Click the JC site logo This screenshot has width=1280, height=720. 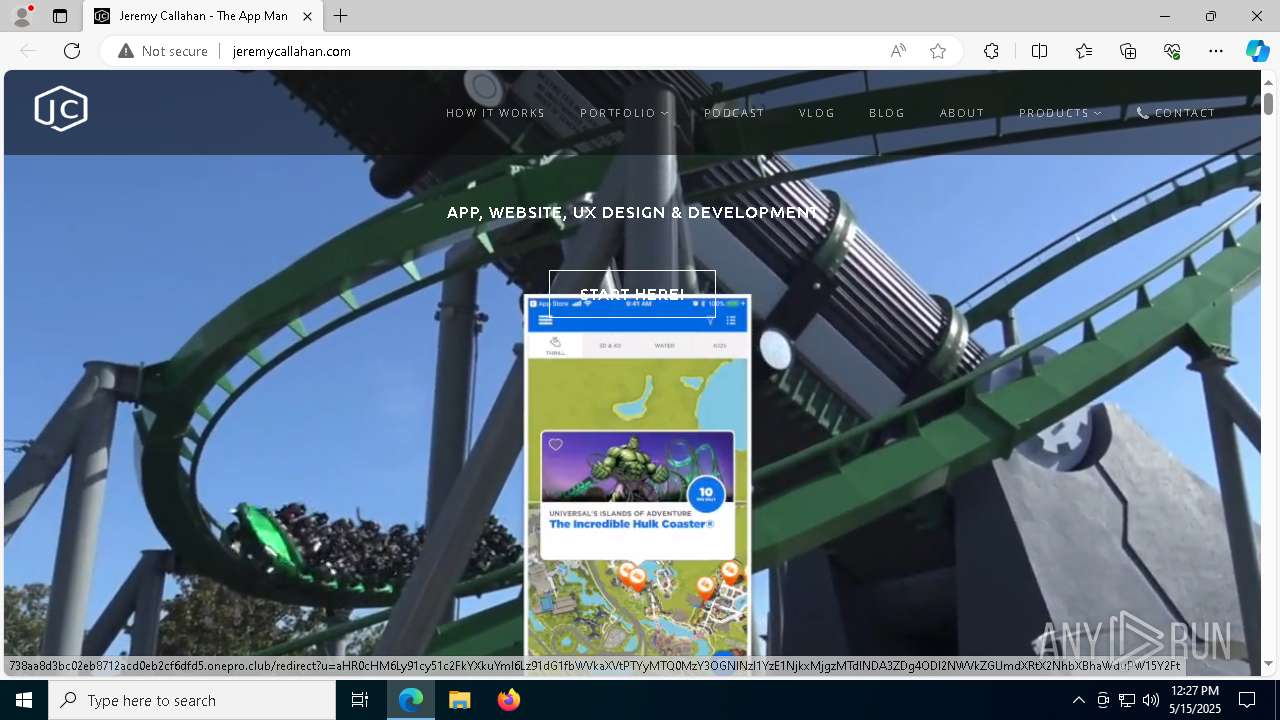(x=61, y=109)
